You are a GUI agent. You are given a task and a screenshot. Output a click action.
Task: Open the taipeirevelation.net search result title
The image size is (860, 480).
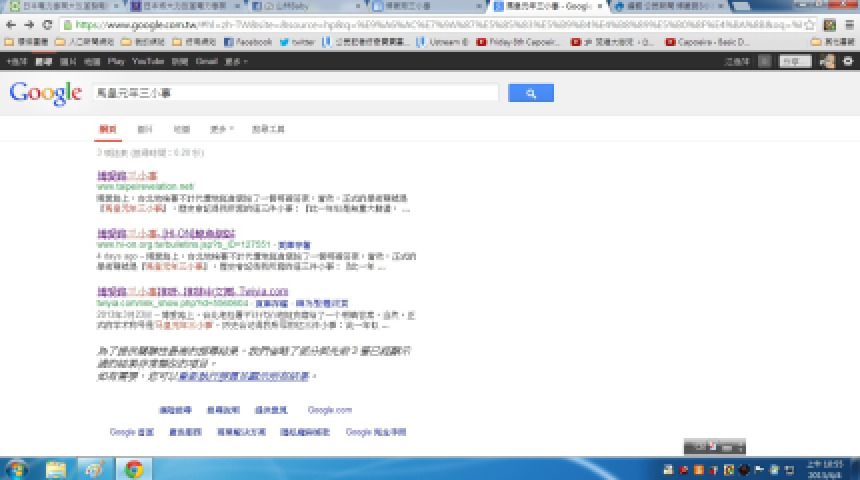point(126,176)
